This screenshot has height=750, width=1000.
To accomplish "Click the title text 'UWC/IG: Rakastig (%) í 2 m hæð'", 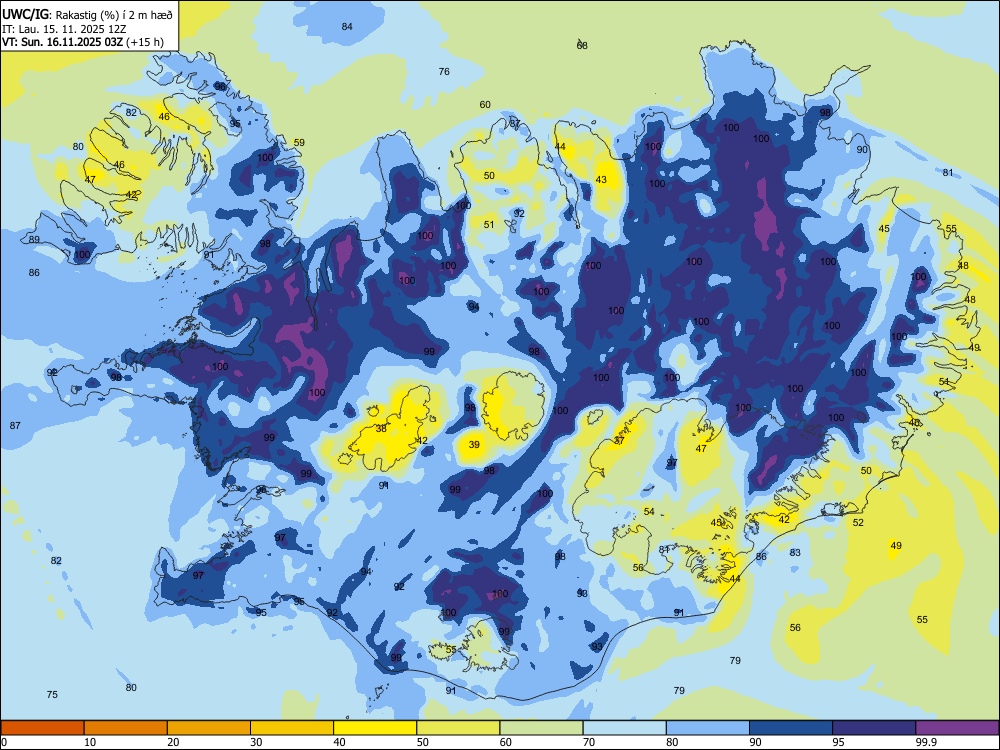I will 87,15.
